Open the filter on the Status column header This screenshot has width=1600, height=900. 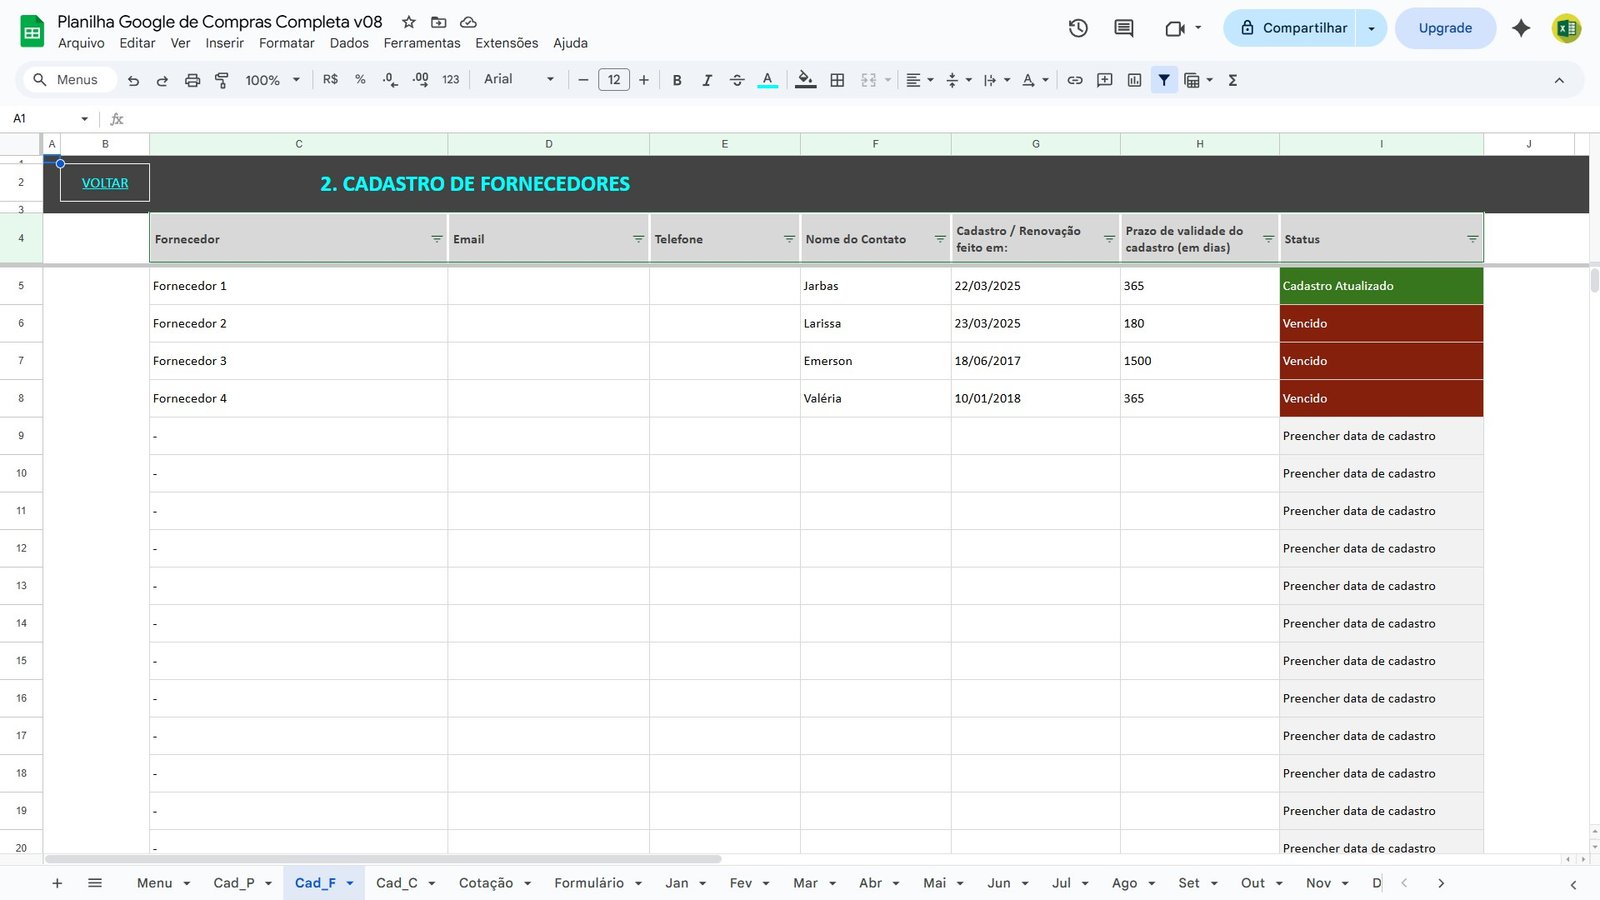pyautogui.click(x=1472, y=239)
